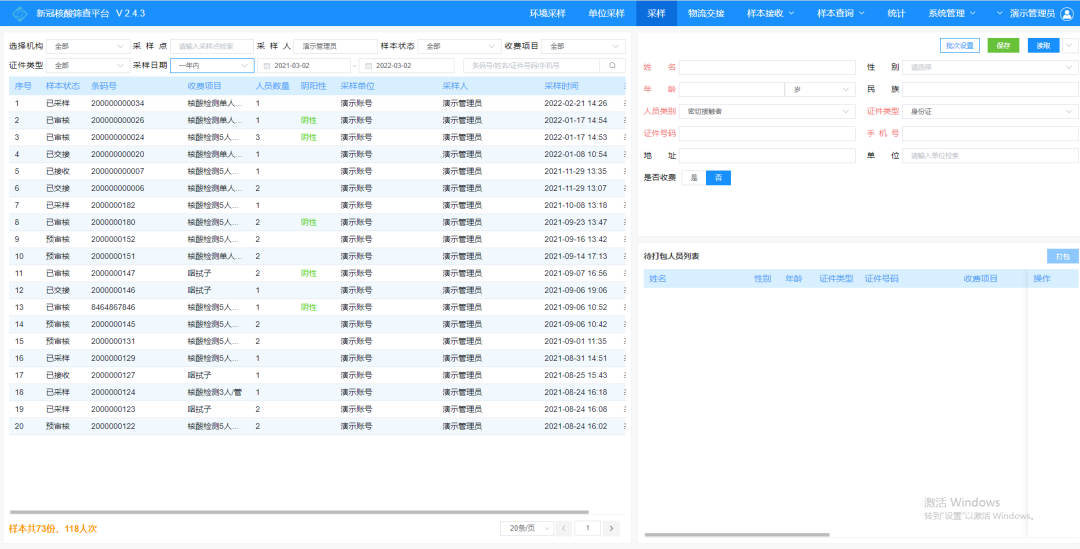Focus the 手机号 input field
The width and height of the screenshot is (1080, 549).
pos(990,133)
